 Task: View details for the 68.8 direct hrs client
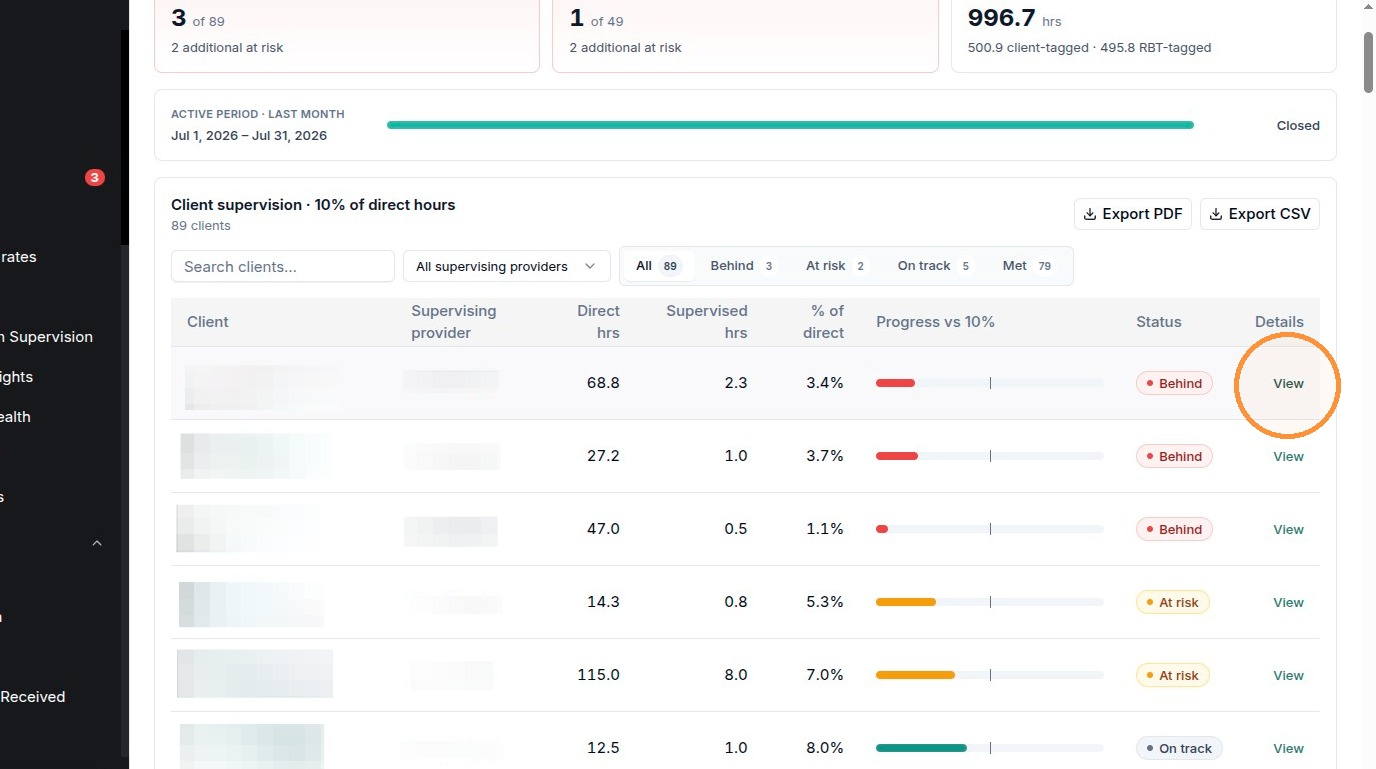(x=1288, y=383)
